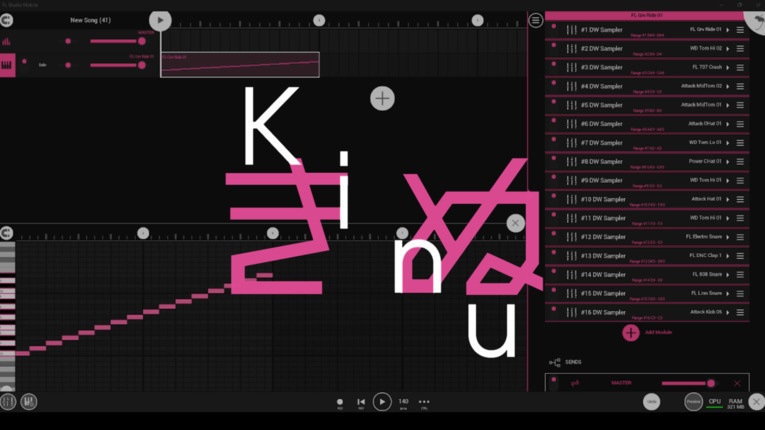Open the keyboard/pads icon next to the mixer icon
The height and width of the screenshot is (430, 765).
coord(29,402)
